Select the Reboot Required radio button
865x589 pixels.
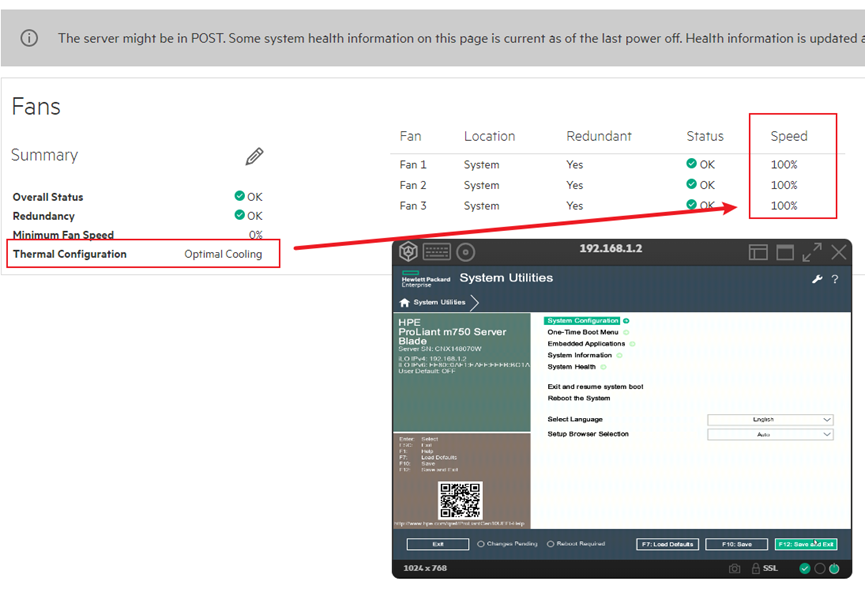551,544
